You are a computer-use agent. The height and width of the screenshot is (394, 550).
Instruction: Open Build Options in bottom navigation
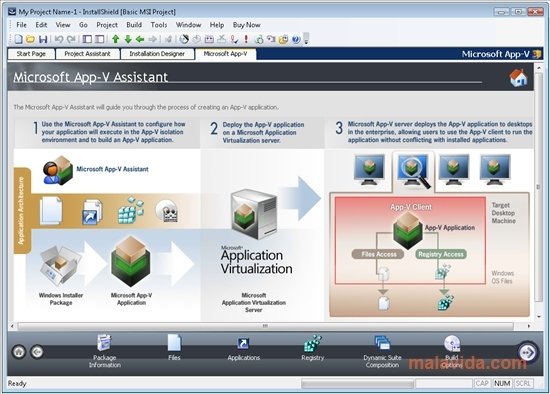[x=452, y=352]
